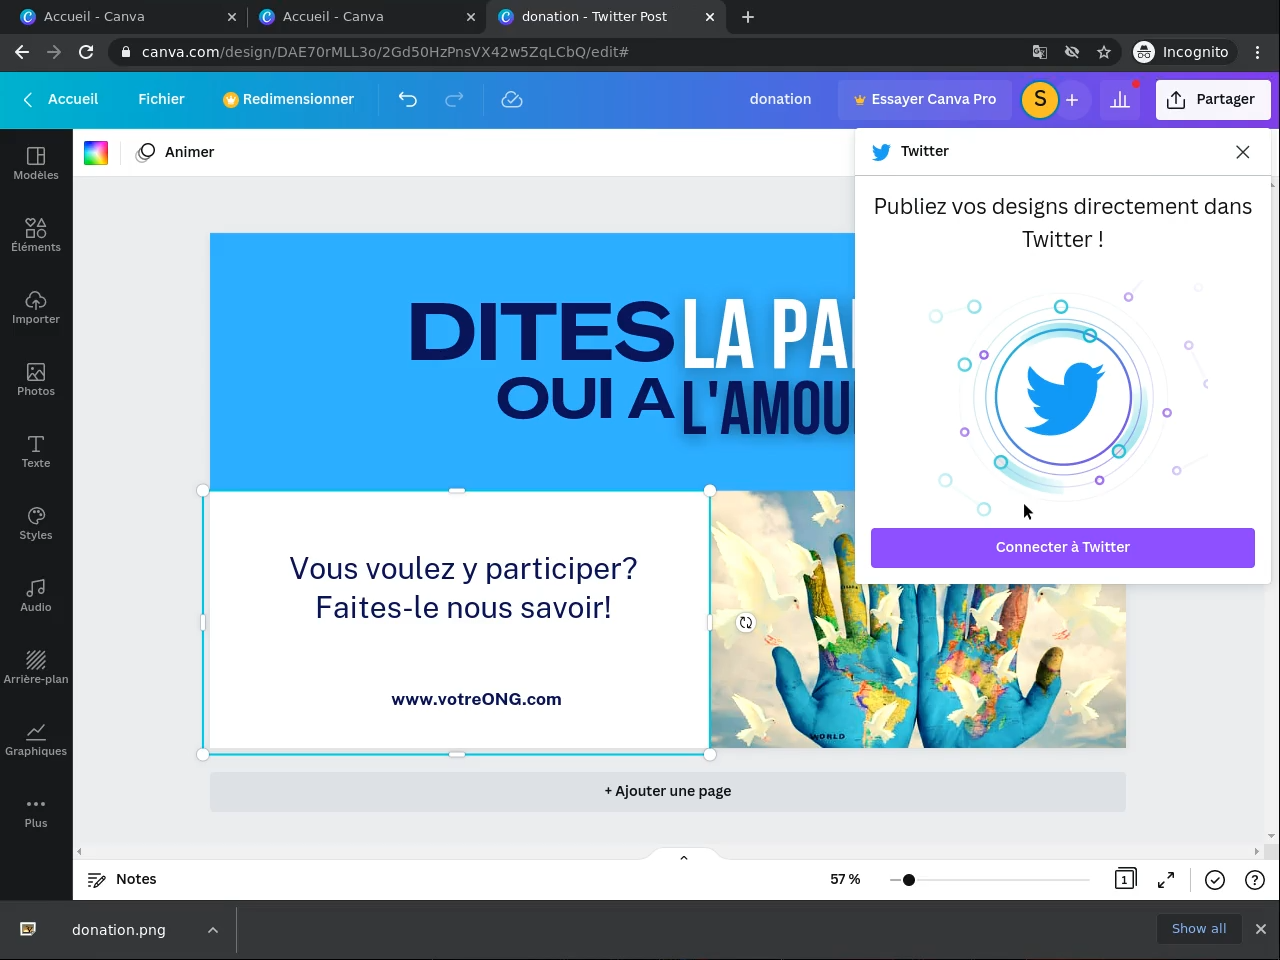Open a new browser tab

(x=748, y=17)
